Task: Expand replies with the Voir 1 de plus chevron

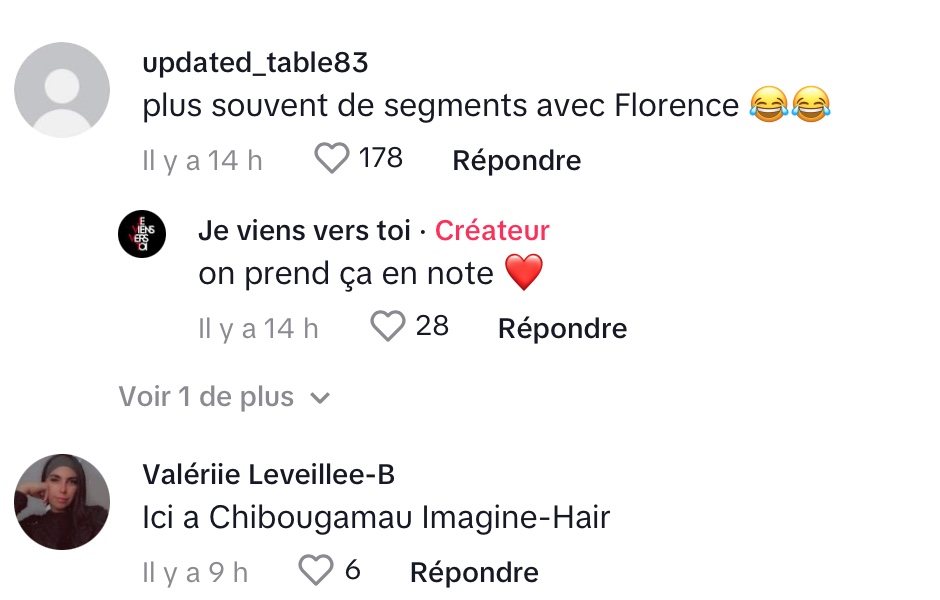Action: tap(320, 398)
